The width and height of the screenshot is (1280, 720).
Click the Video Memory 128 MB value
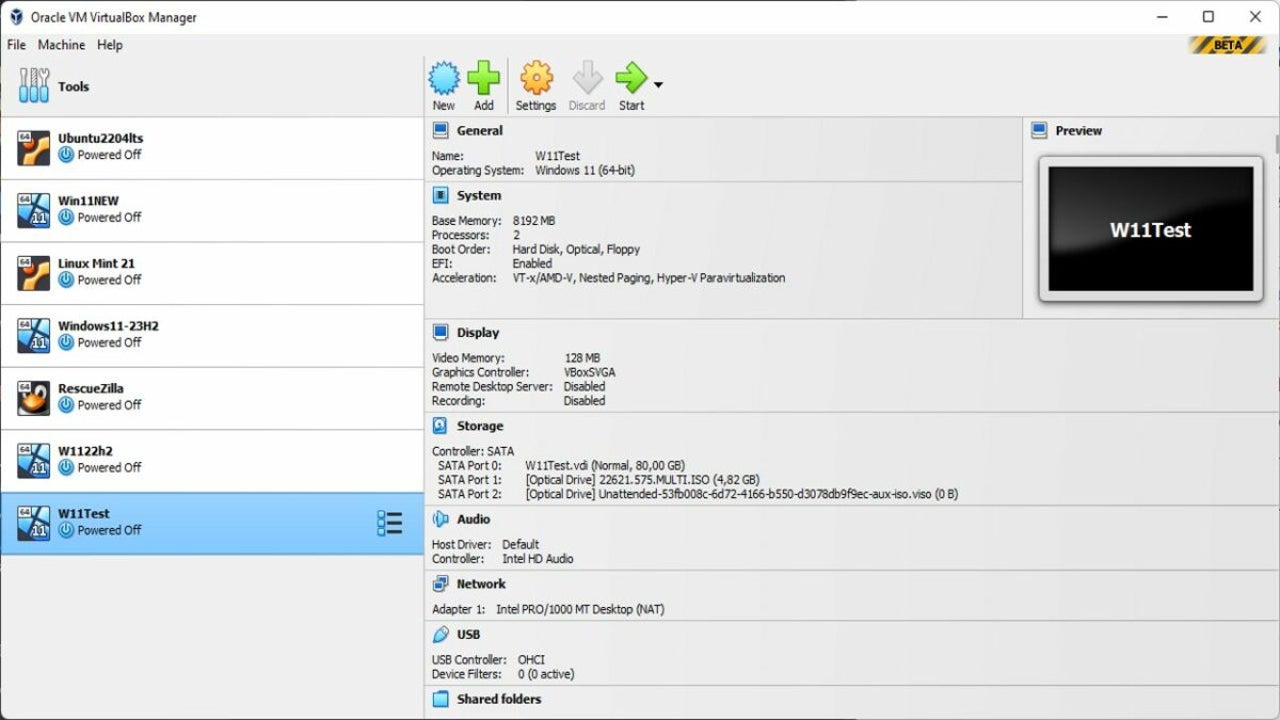(x=582, y=357)
